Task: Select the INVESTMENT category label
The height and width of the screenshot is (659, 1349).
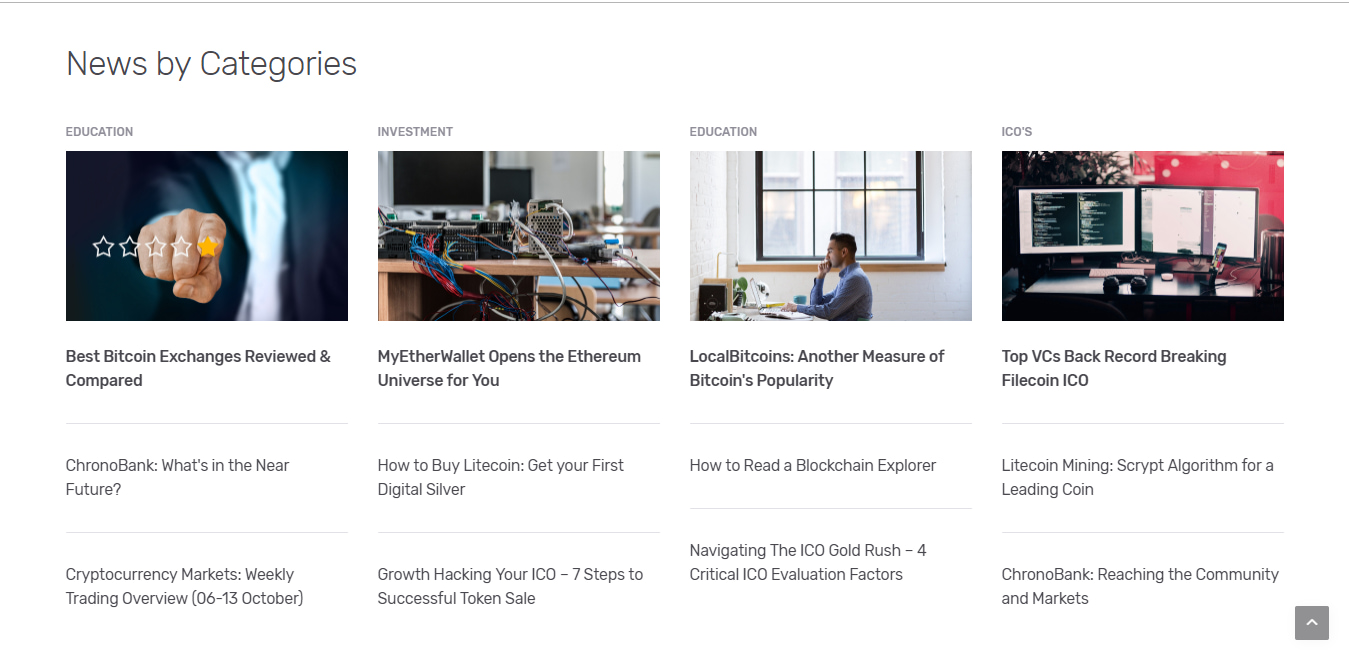Action: point(415,132)
